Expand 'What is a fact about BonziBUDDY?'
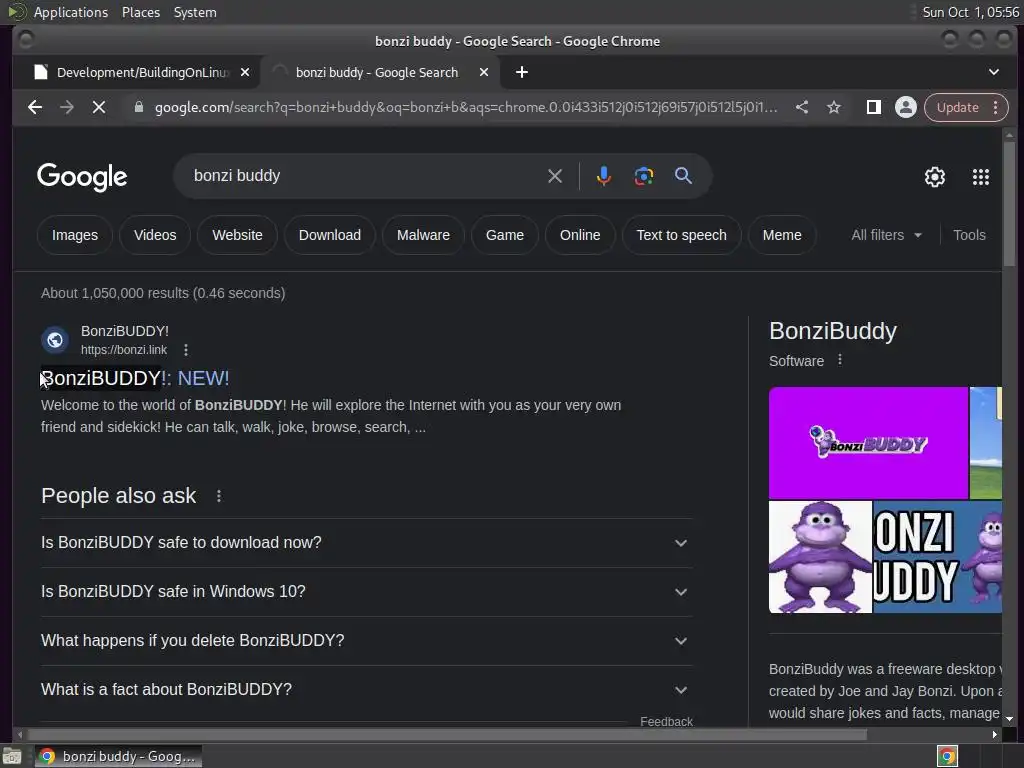This screenshot has height=768, width=1024. [x=367, y=690]
